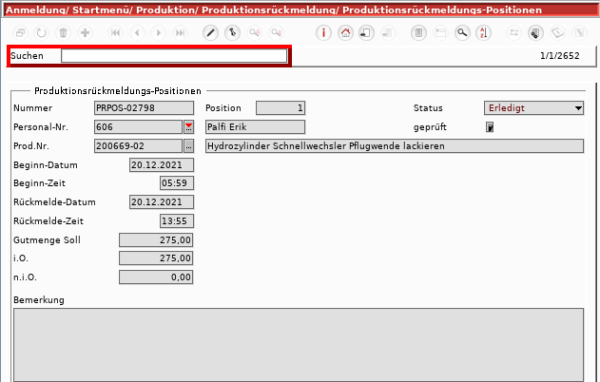This screenshot has height=382, width=600.
Task: Click the trash delete icon
Action: [63, 33]
